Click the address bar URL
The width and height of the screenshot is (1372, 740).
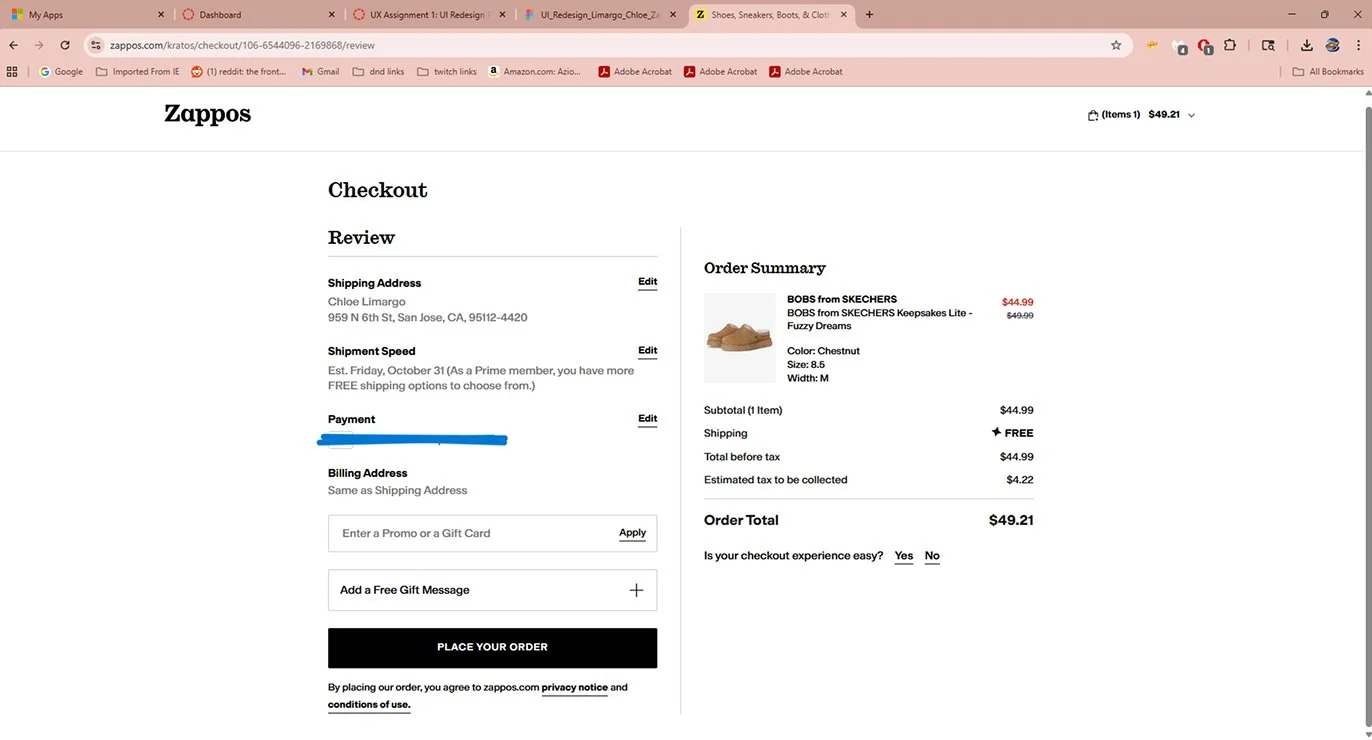243,45
